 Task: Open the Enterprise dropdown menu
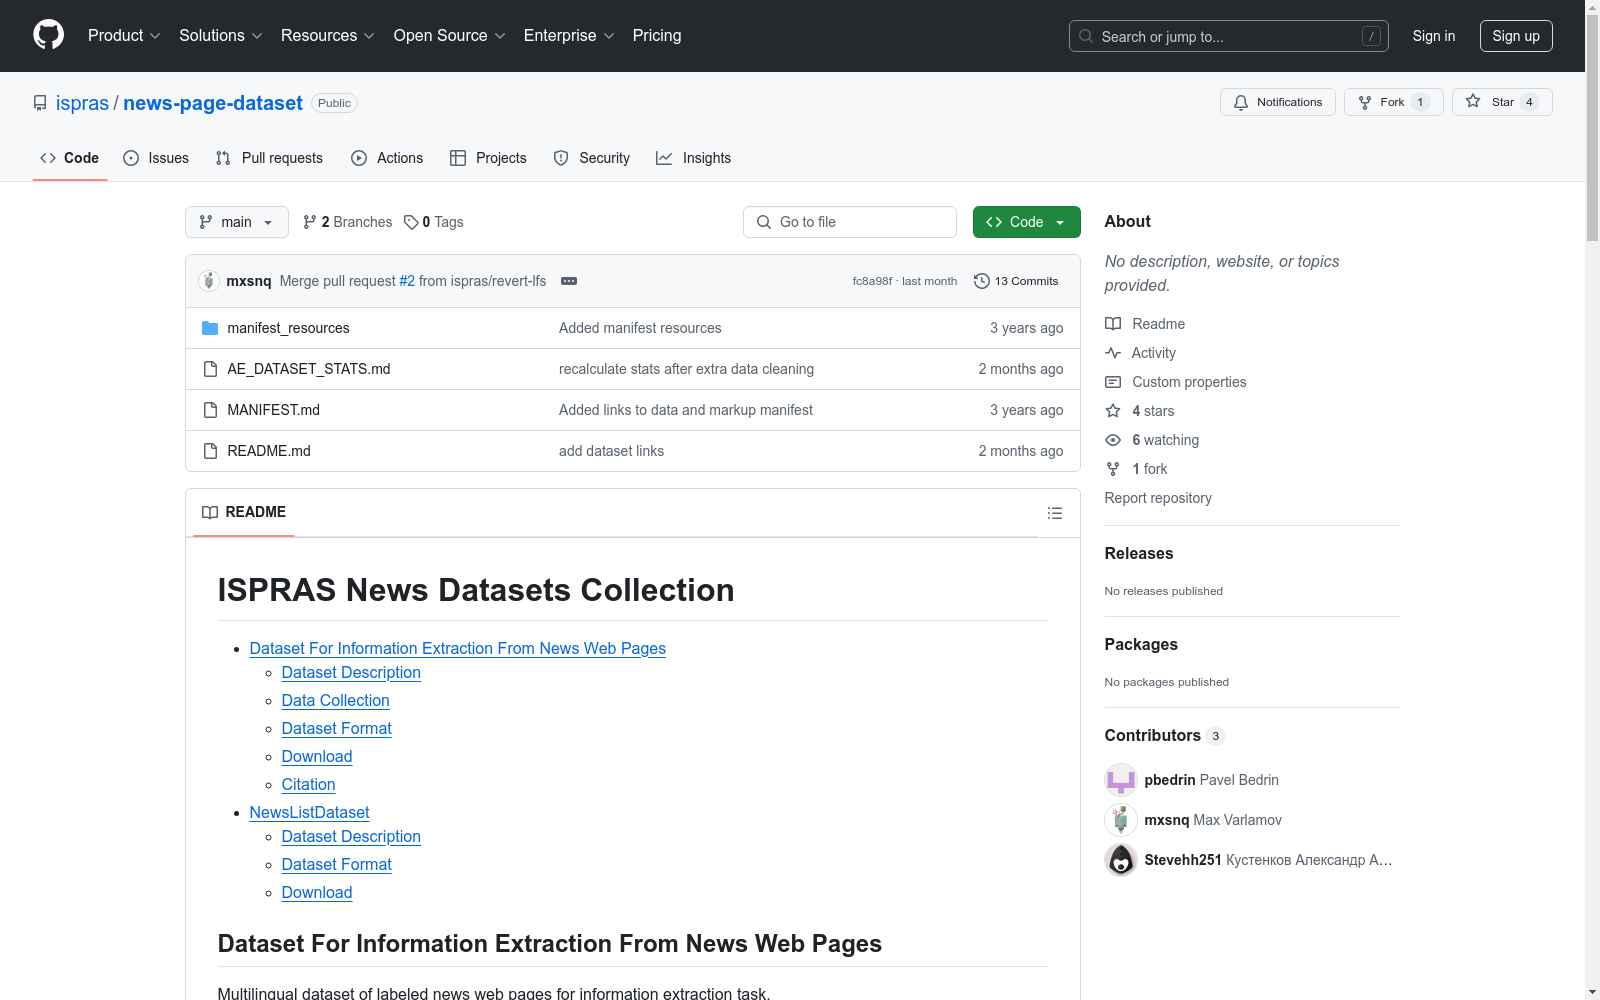569,36
